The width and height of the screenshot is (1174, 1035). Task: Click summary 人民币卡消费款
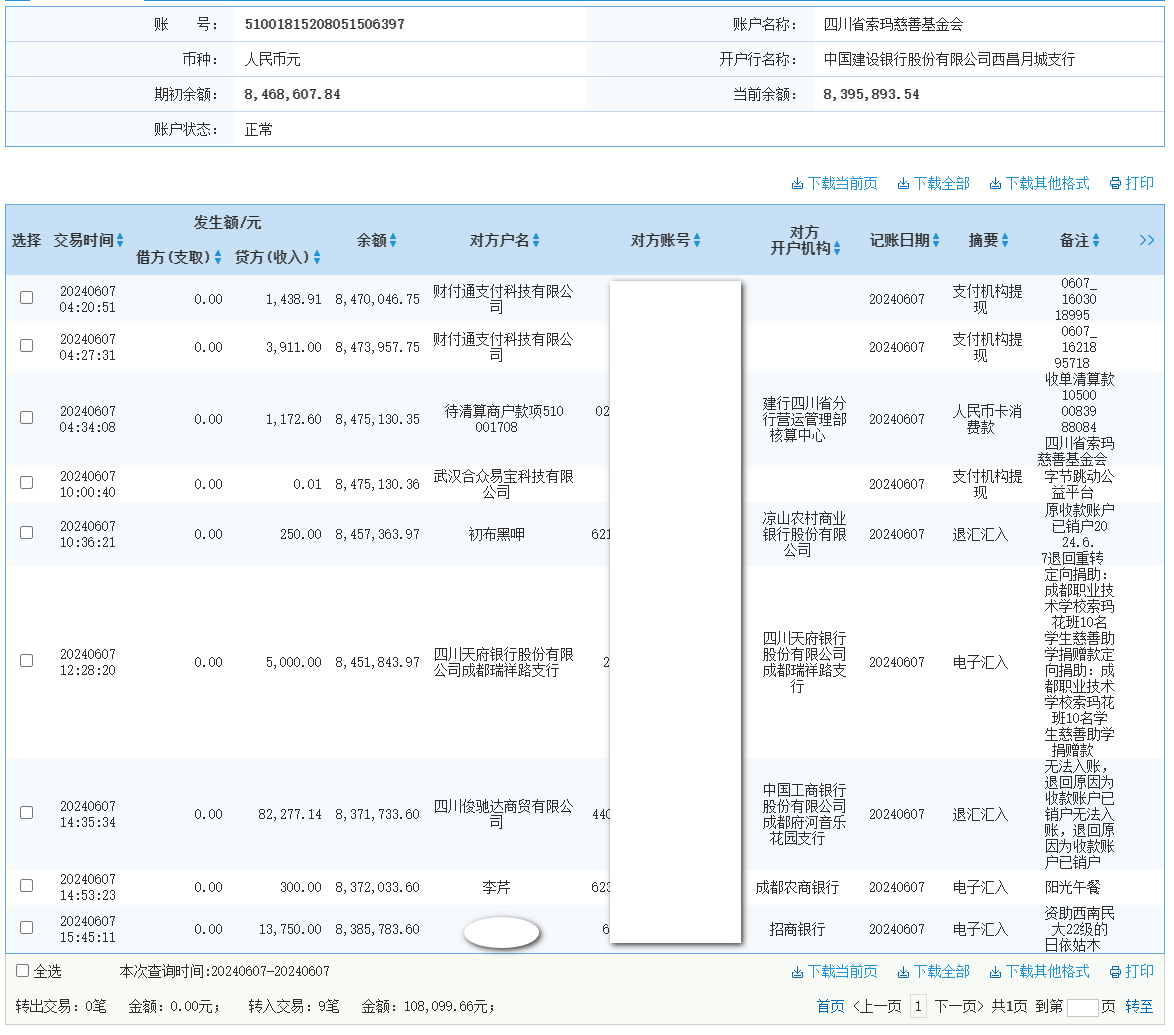[x=987, y=419]
